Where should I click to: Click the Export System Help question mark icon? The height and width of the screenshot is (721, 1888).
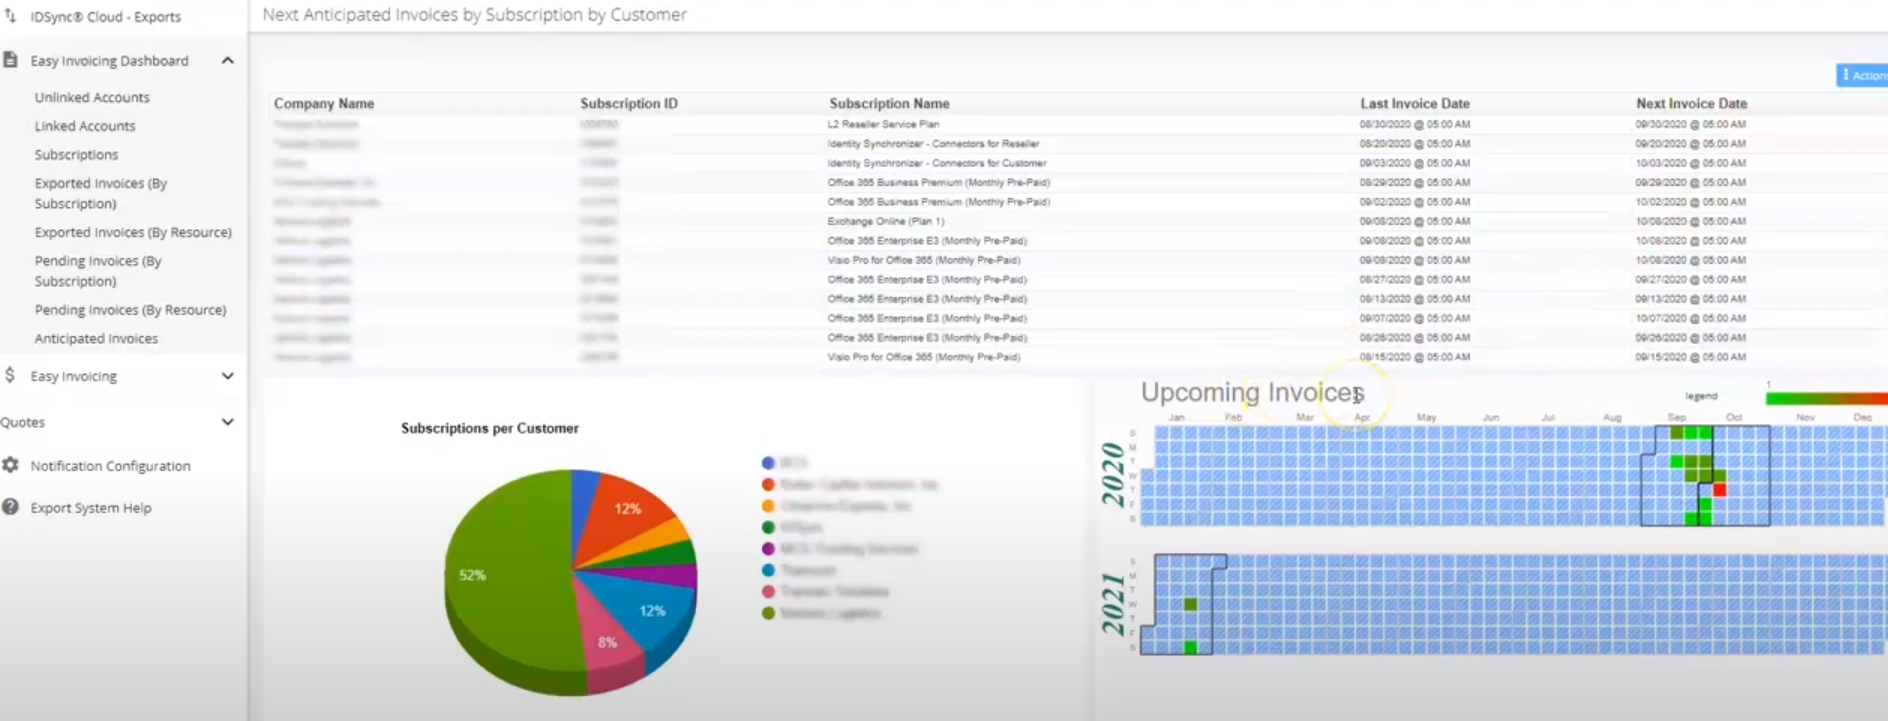(x=10, y=507)
